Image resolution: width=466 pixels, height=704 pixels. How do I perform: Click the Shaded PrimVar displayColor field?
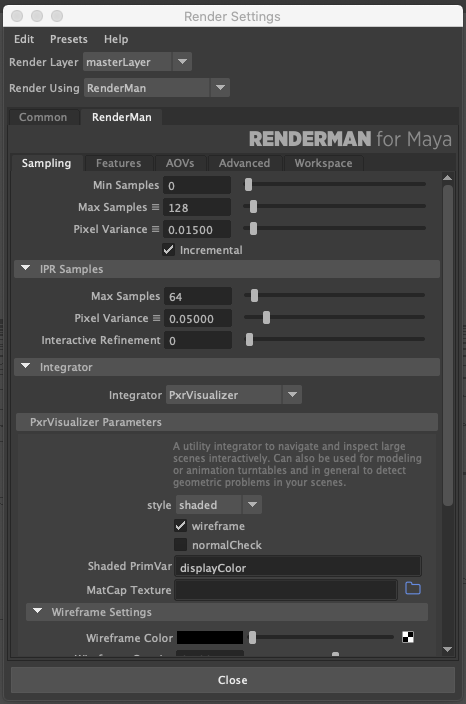coord(298,567)
